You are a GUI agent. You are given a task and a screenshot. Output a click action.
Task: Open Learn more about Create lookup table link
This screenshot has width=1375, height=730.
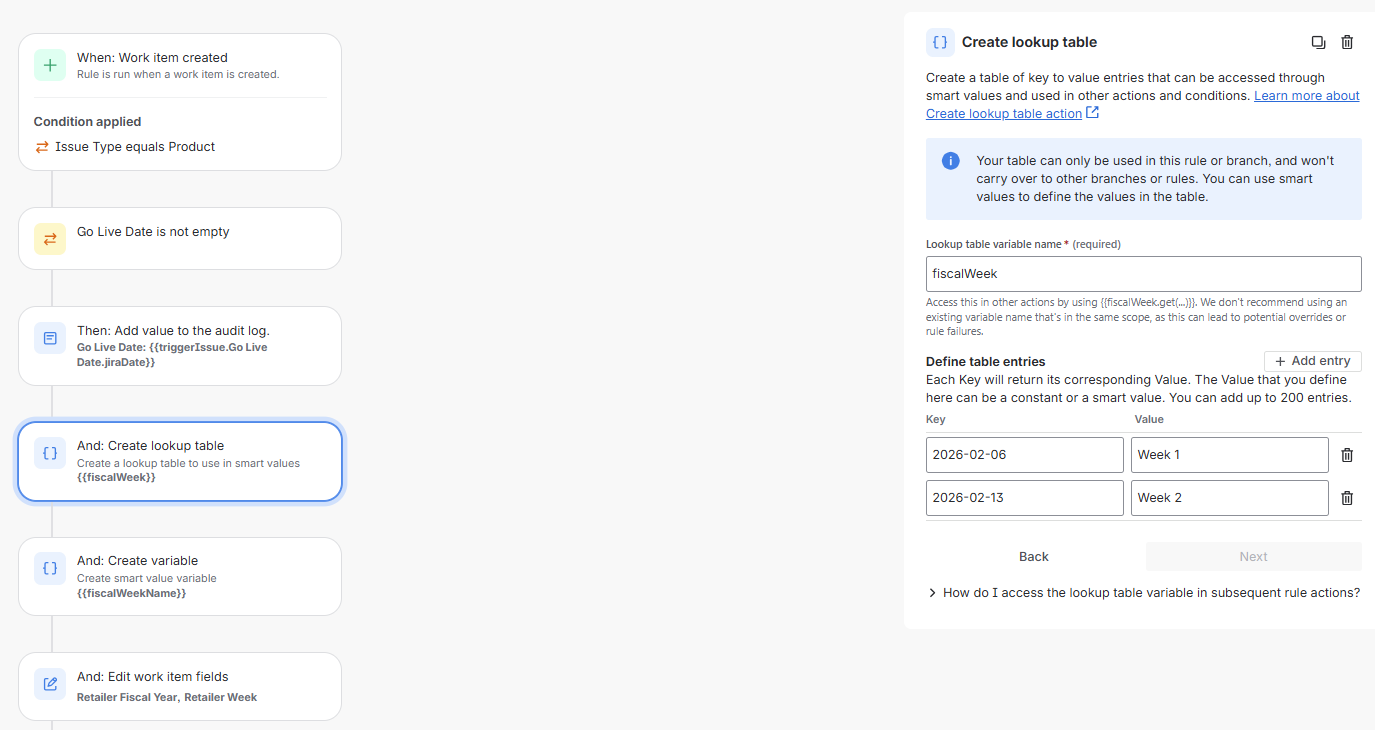1143,105
